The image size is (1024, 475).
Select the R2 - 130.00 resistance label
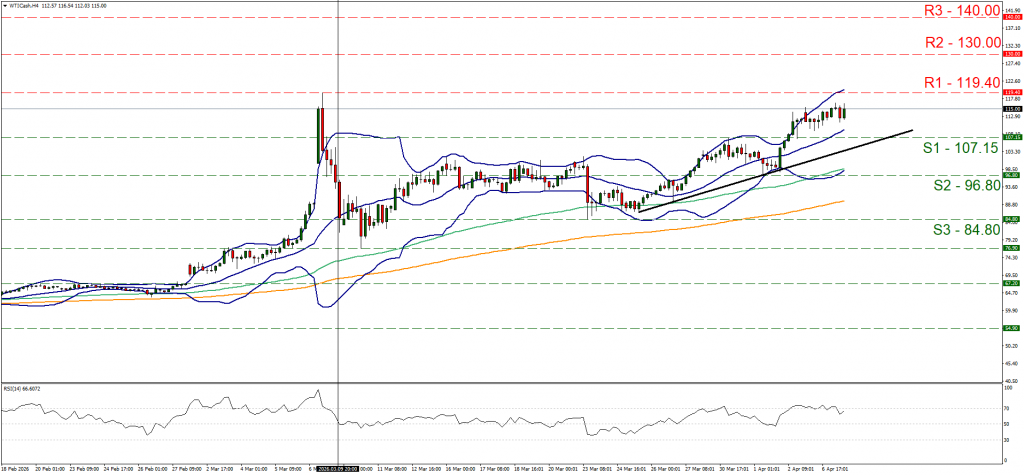tap(959, 42)
